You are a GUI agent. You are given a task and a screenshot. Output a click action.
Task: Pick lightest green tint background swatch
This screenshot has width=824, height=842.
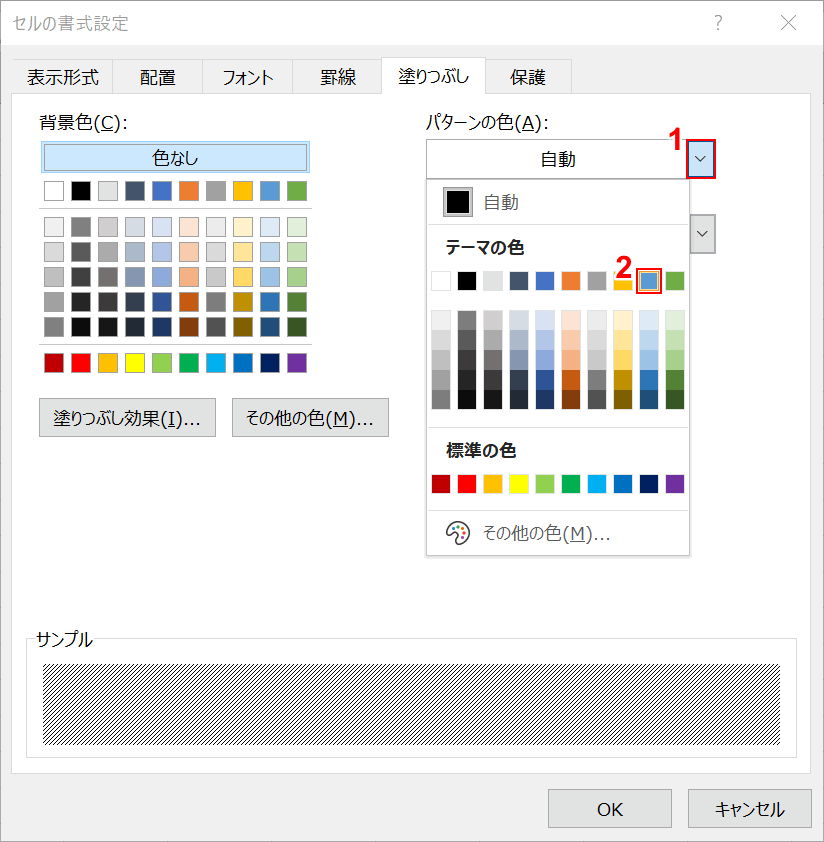coord(297,227)
